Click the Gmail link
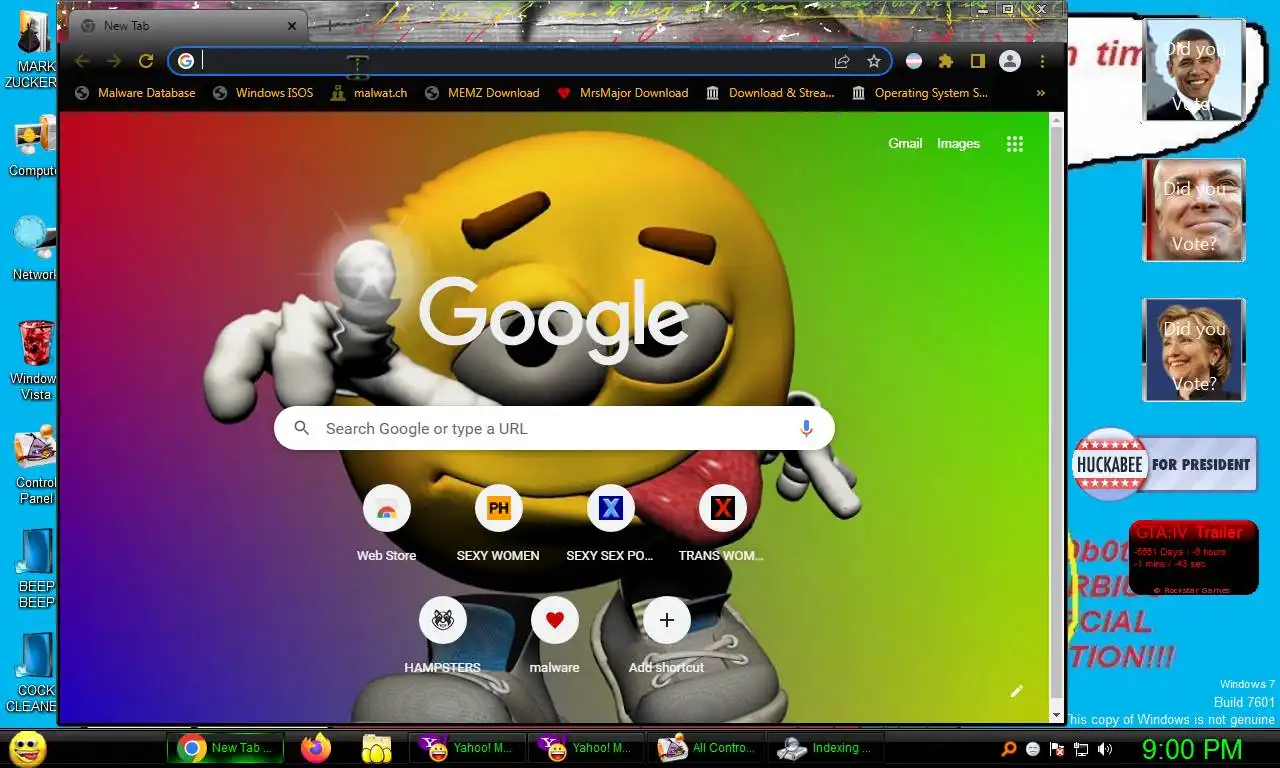Image resolution: width=1280 pixels, height=768 pixels. click(x=905, y=144)
